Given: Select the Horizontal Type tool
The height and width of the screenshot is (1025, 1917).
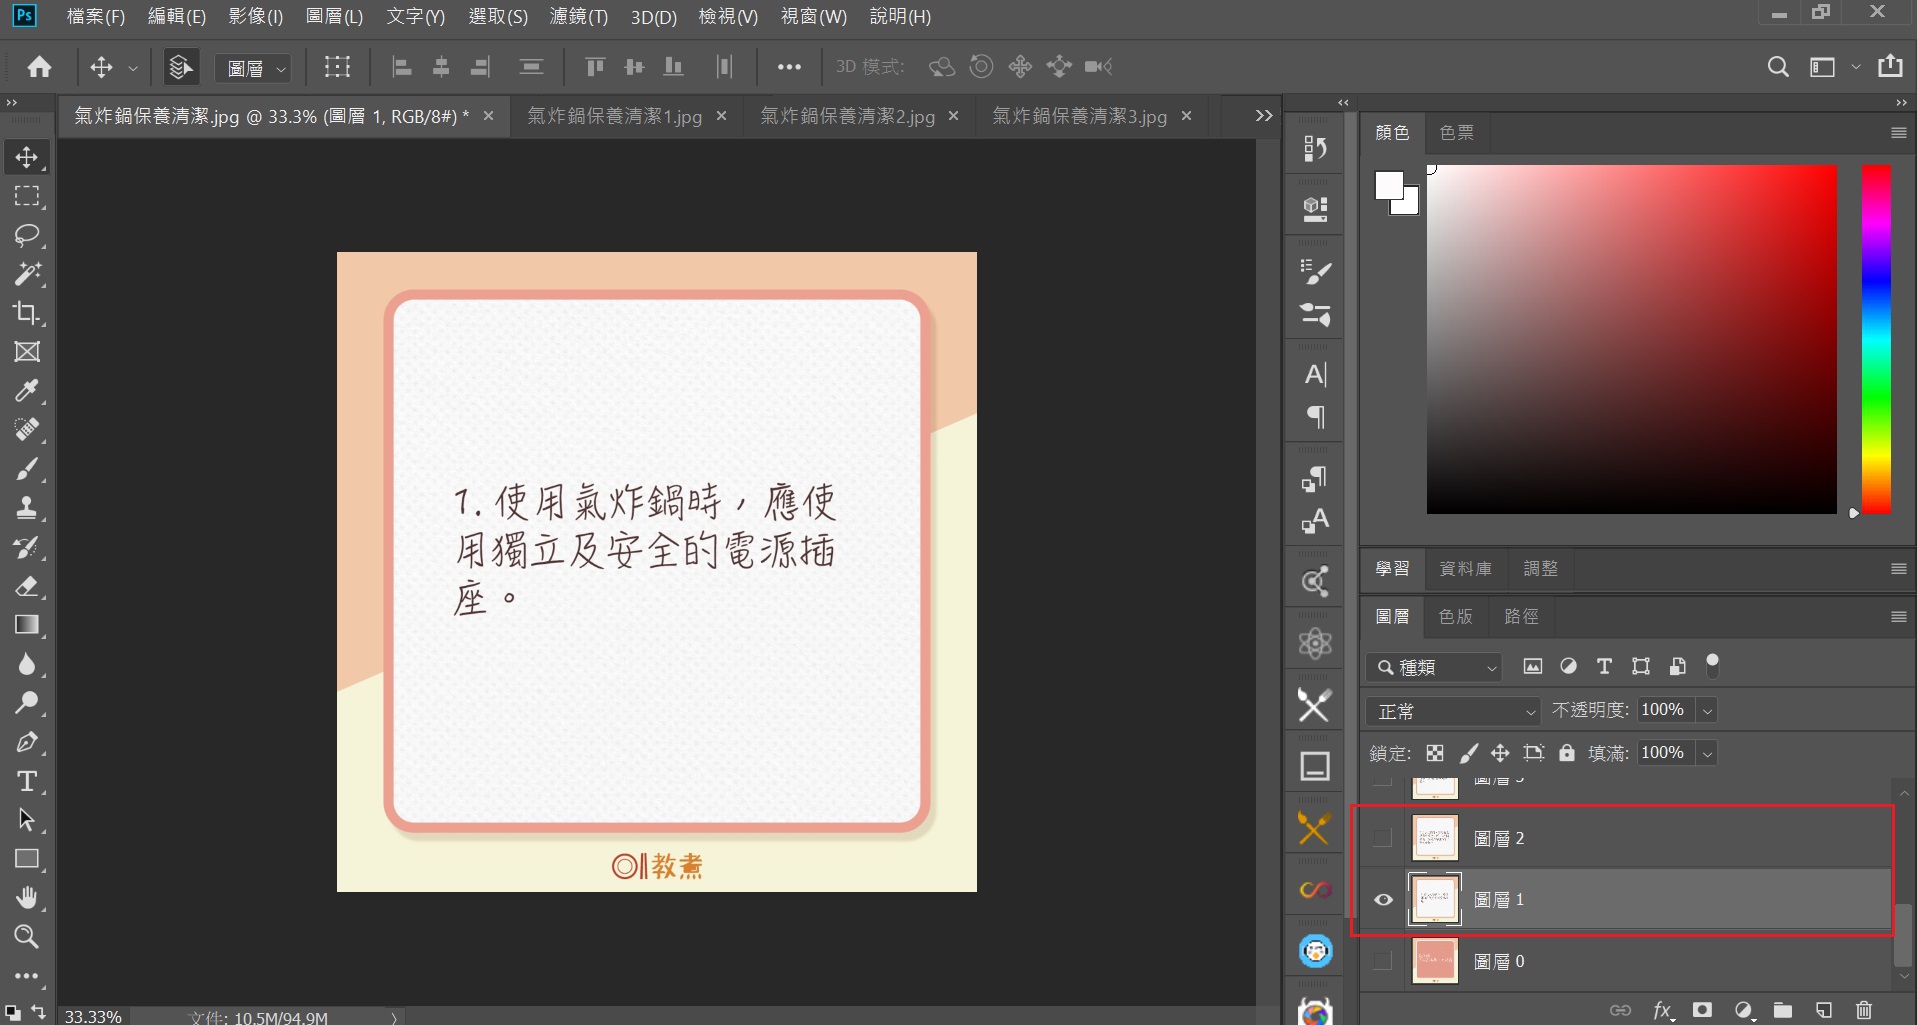Looking at the screenshot, I should 26,781.
